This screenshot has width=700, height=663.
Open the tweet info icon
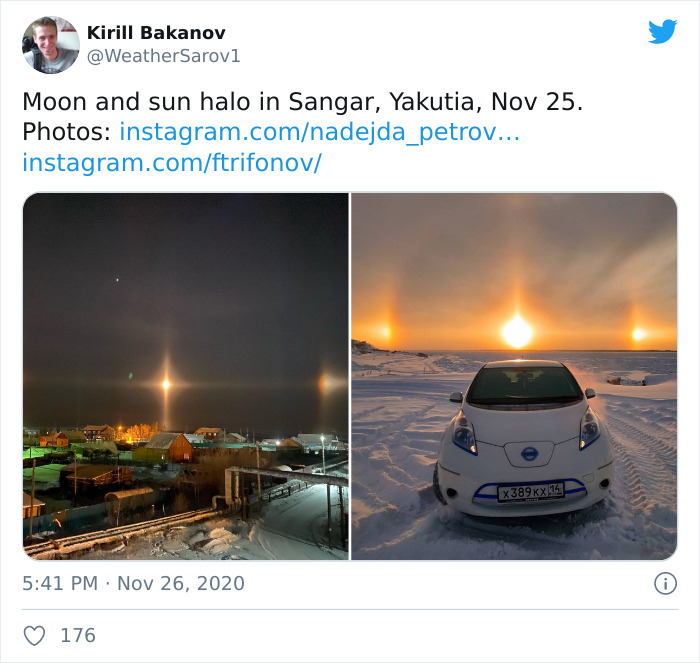pyautogui.click(x=664, y=583)
